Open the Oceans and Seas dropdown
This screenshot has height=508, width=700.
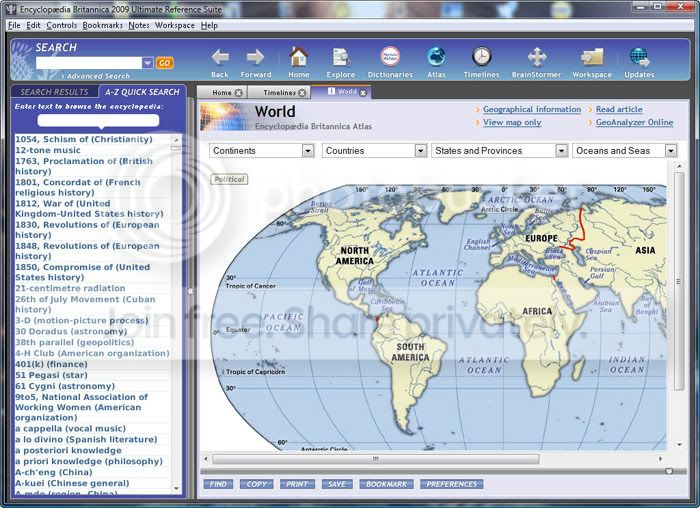[x=625, y=150]
